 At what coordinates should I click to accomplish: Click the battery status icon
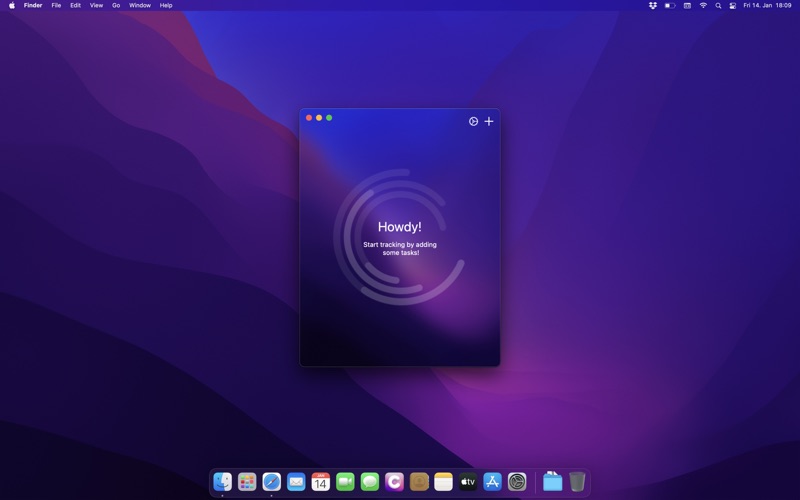pos(670,6)
